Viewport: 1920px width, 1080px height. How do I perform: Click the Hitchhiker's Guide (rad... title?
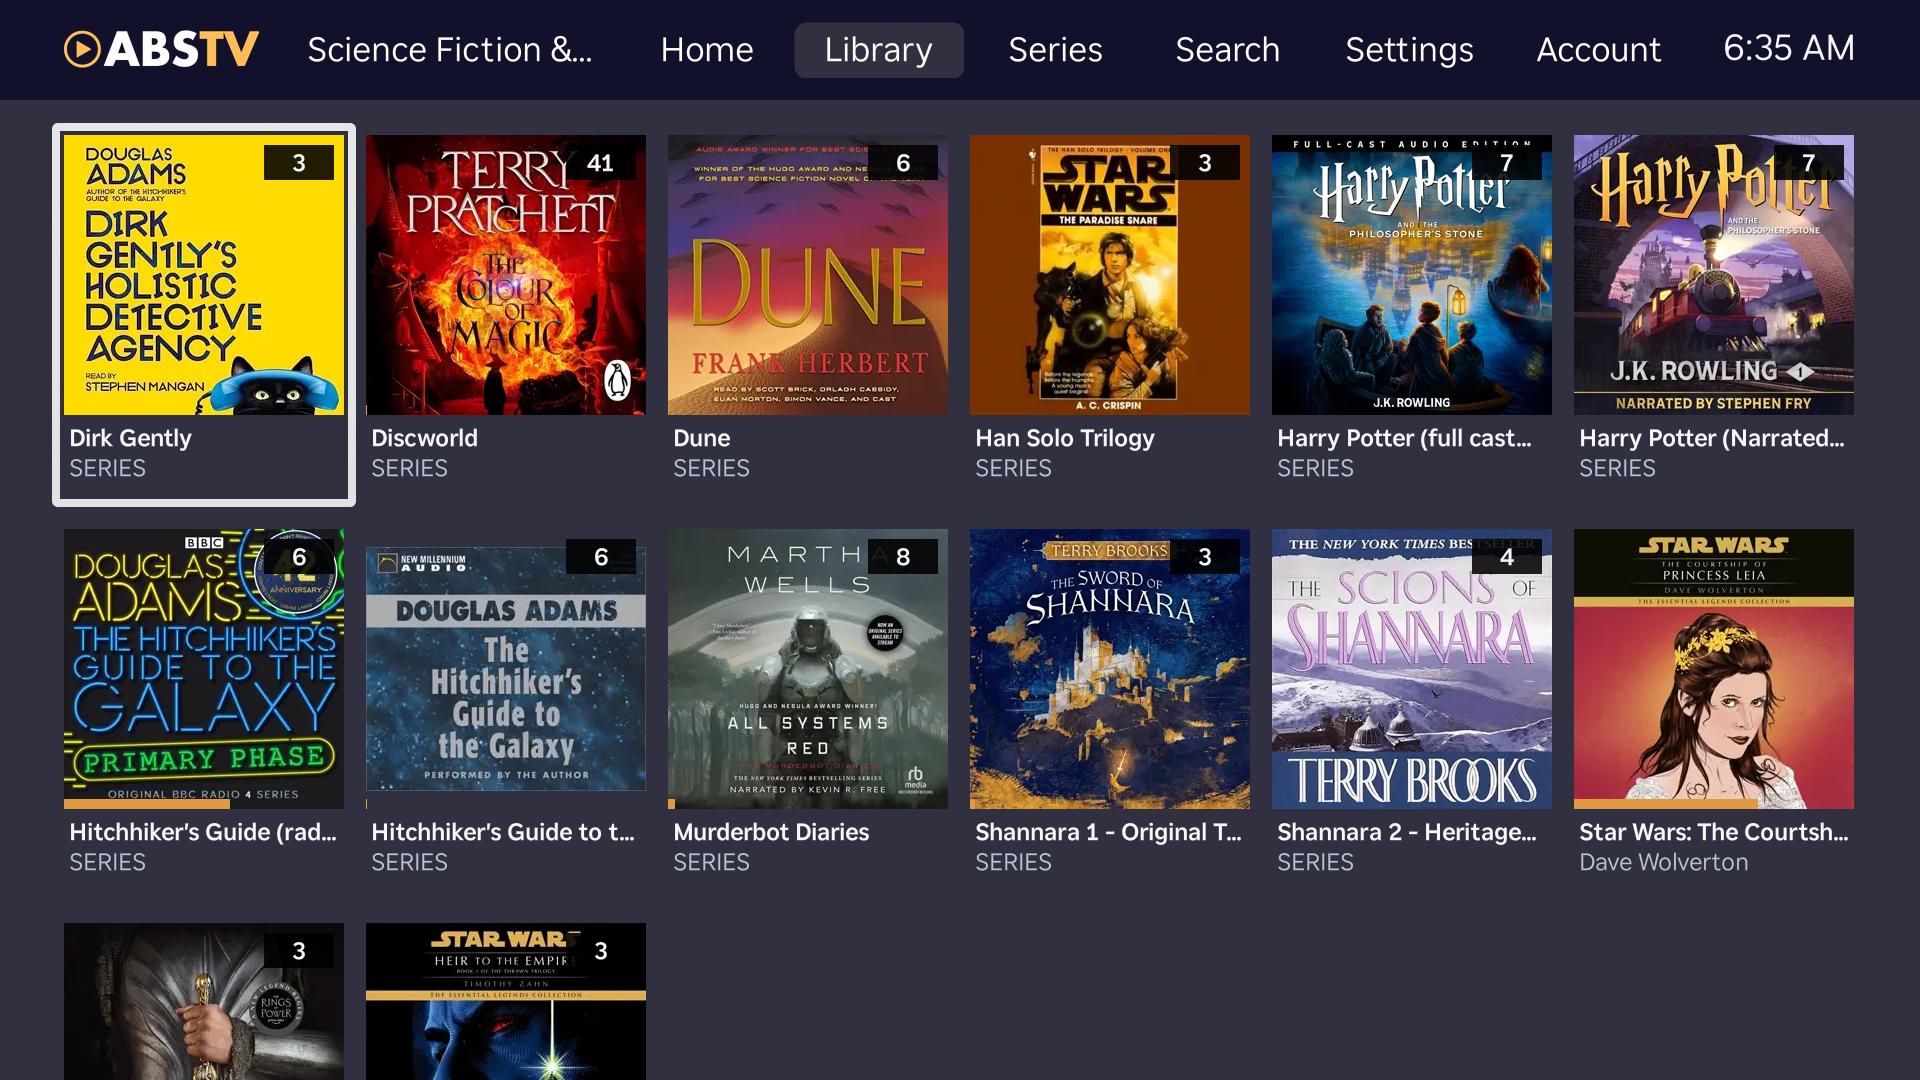203,832
